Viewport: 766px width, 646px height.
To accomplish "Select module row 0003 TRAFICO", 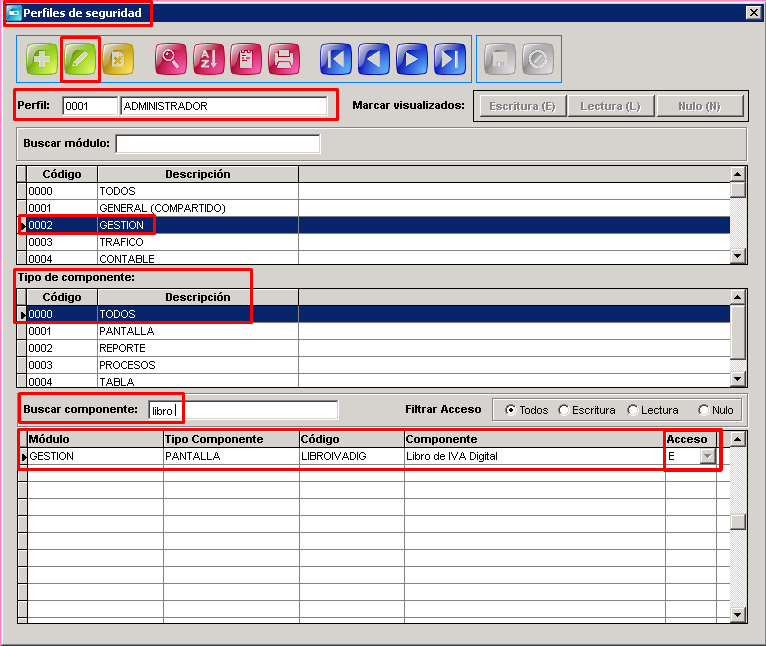I will 373,242.
